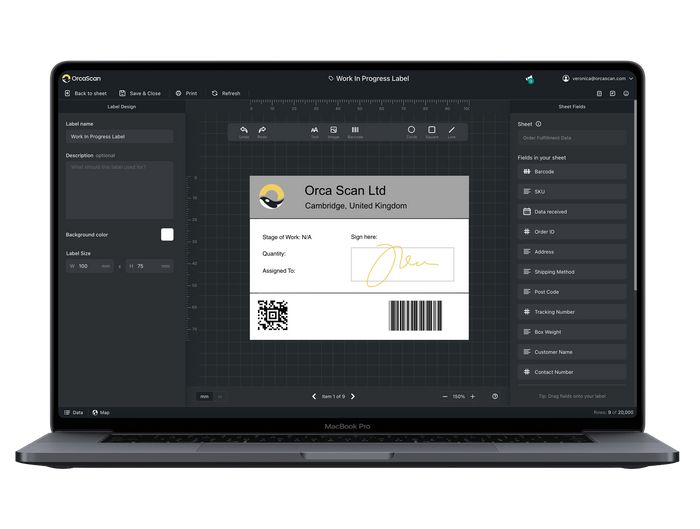Click the tag icon beside the title
The image size is (700, 529).
click(x=331, y=79)
